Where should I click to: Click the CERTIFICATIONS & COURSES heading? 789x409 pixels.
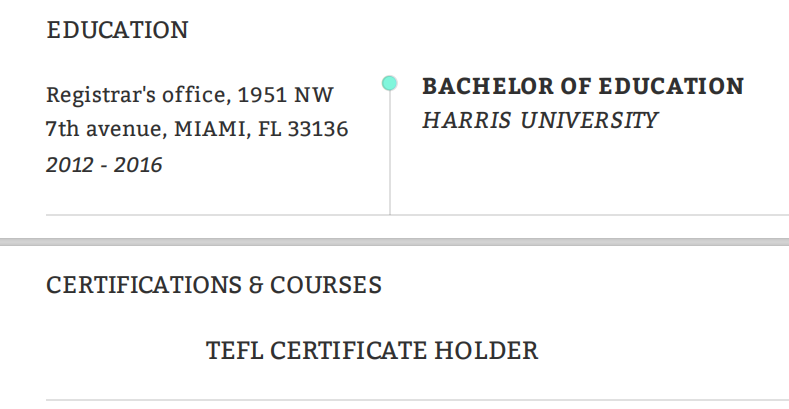[214, 285]
